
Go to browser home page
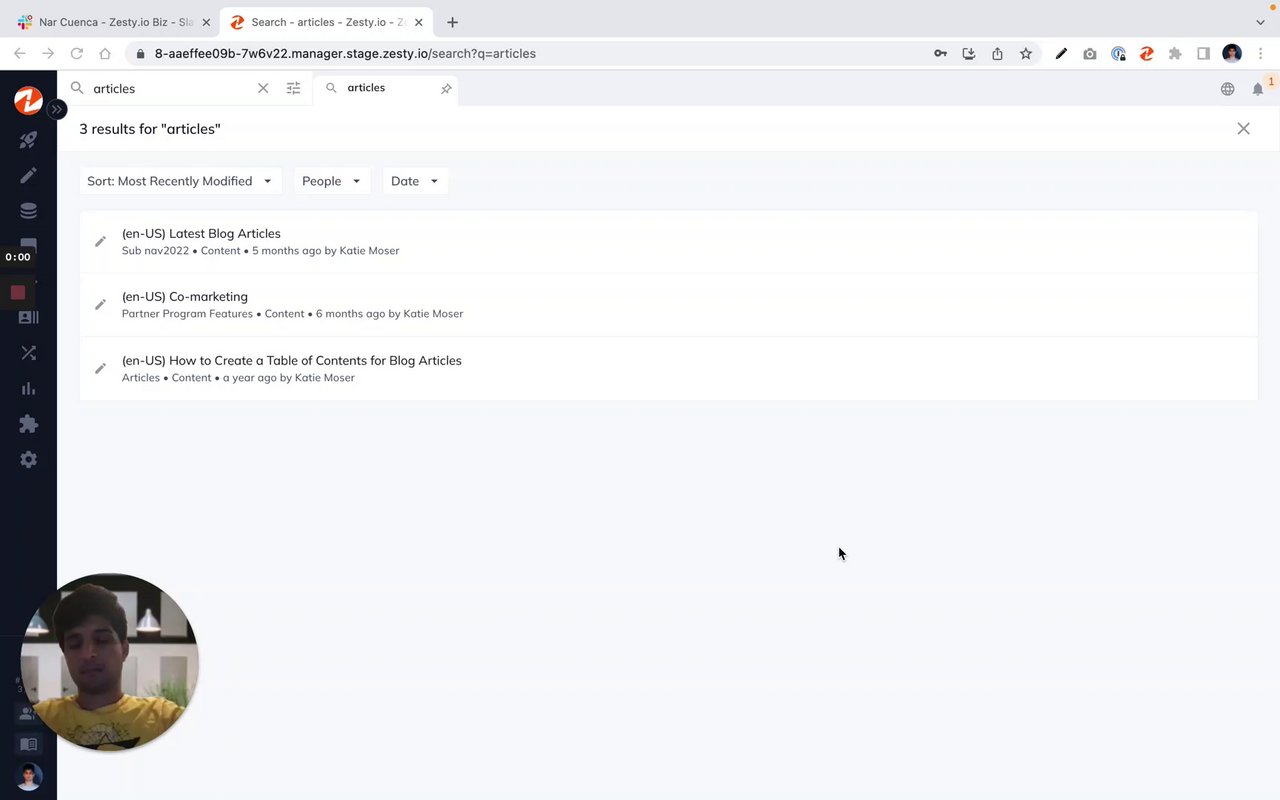pyautogui.click(x=105, y=54)
